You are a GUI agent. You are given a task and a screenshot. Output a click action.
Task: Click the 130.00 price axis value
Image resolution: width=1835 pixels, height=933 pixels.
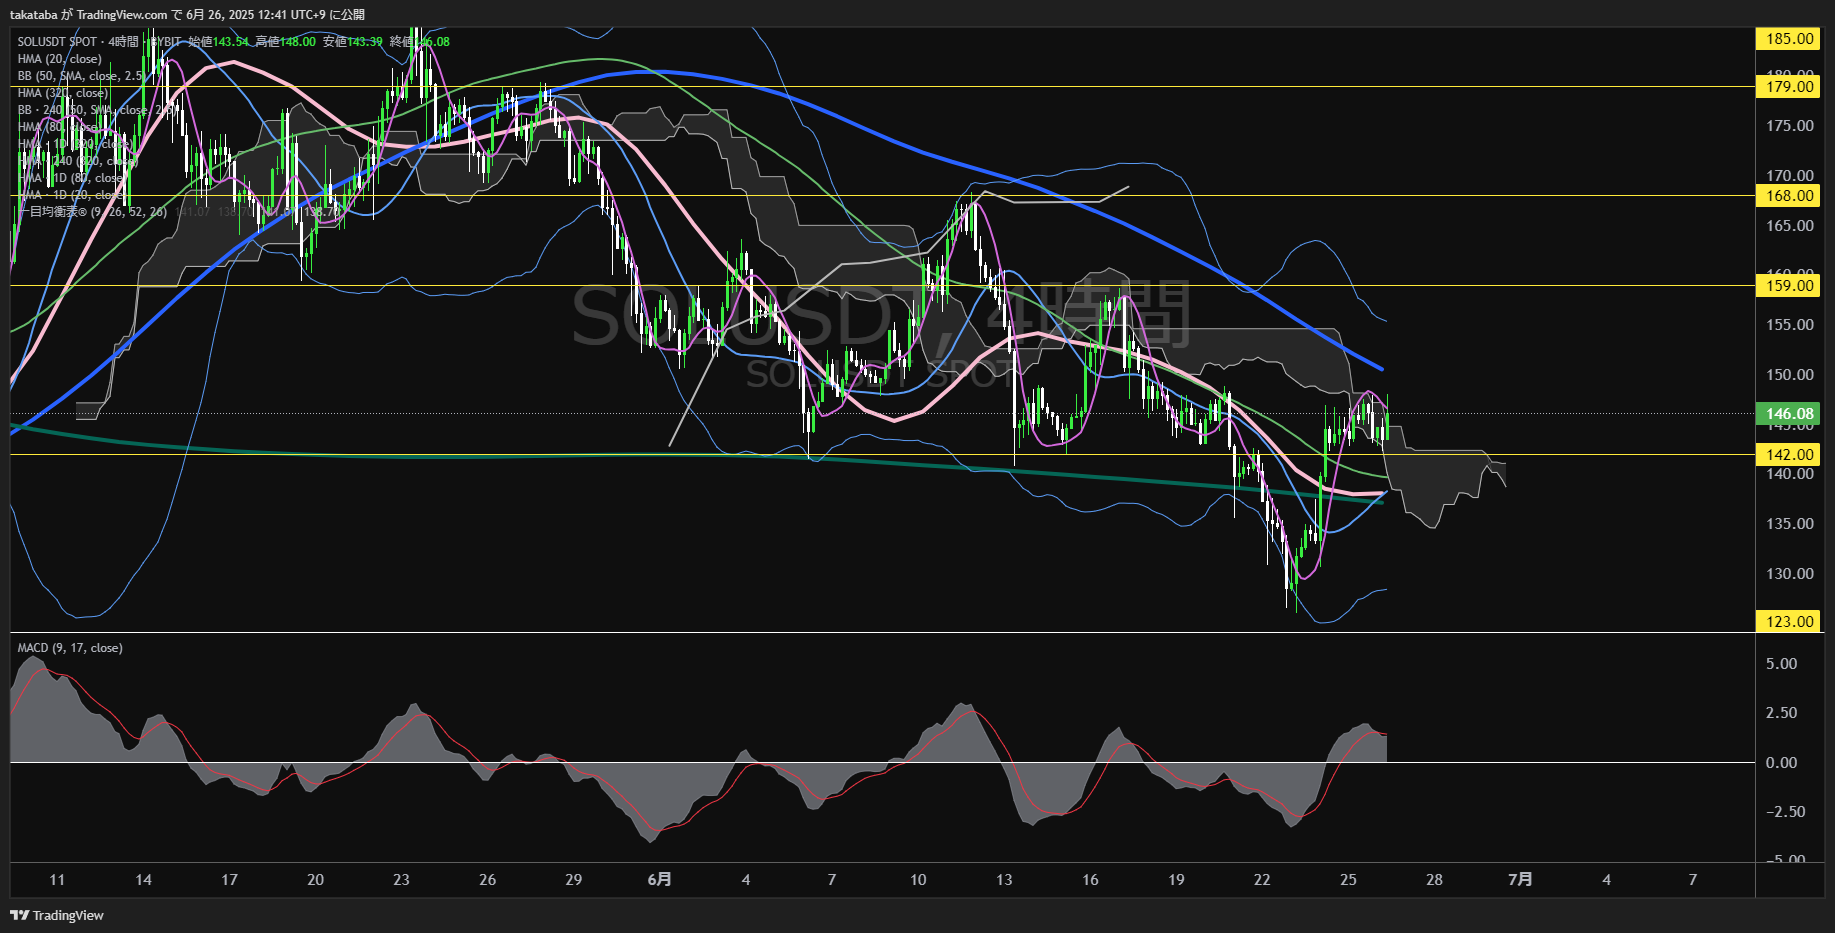1790,574
